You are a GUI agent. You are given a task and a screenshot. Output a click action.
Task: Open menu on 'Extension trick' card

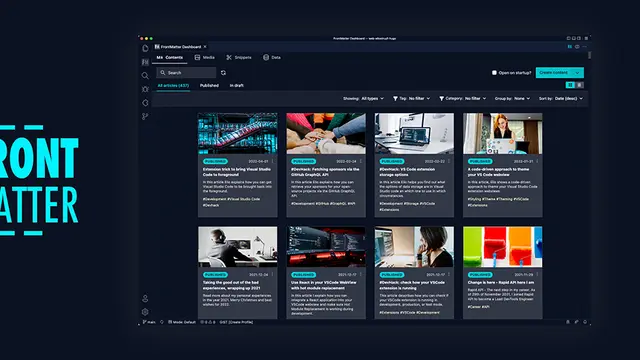273,161
